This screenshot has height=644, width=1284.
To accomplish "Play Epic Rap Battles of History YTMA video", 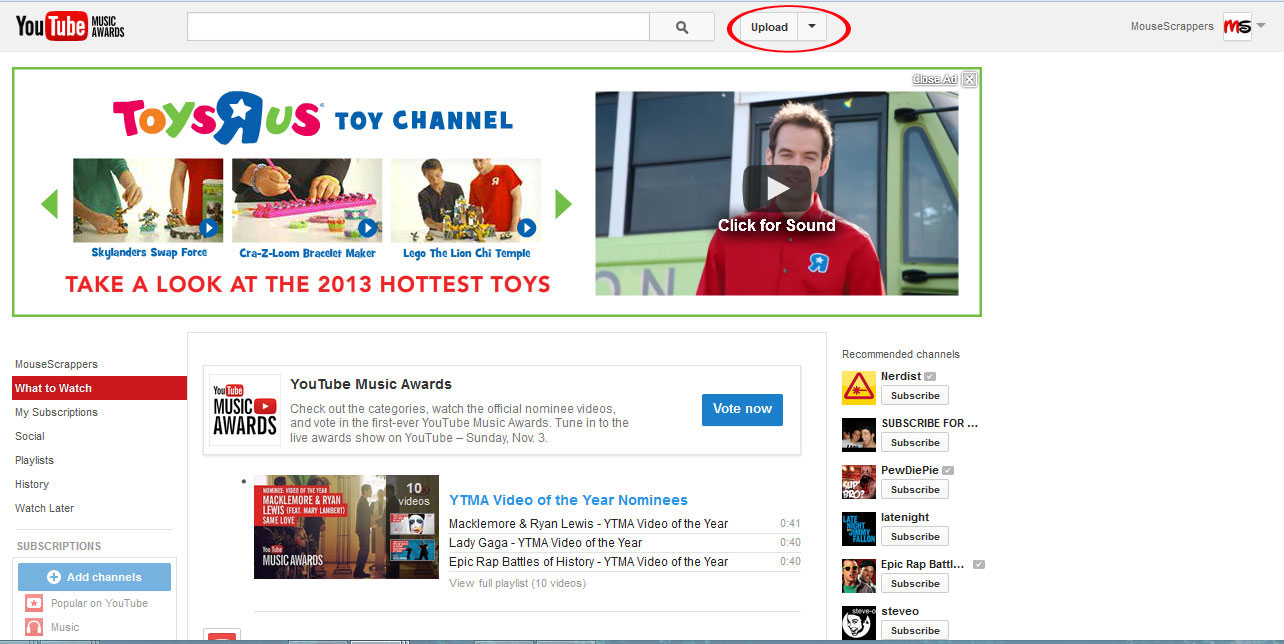I will click(588, 561).
